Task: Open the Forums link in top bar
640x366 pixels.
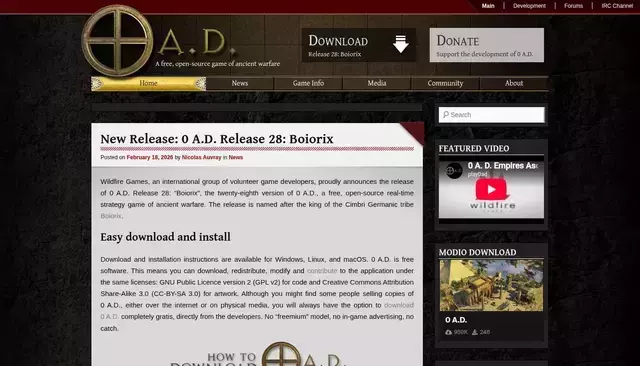Action: point(573,6)
